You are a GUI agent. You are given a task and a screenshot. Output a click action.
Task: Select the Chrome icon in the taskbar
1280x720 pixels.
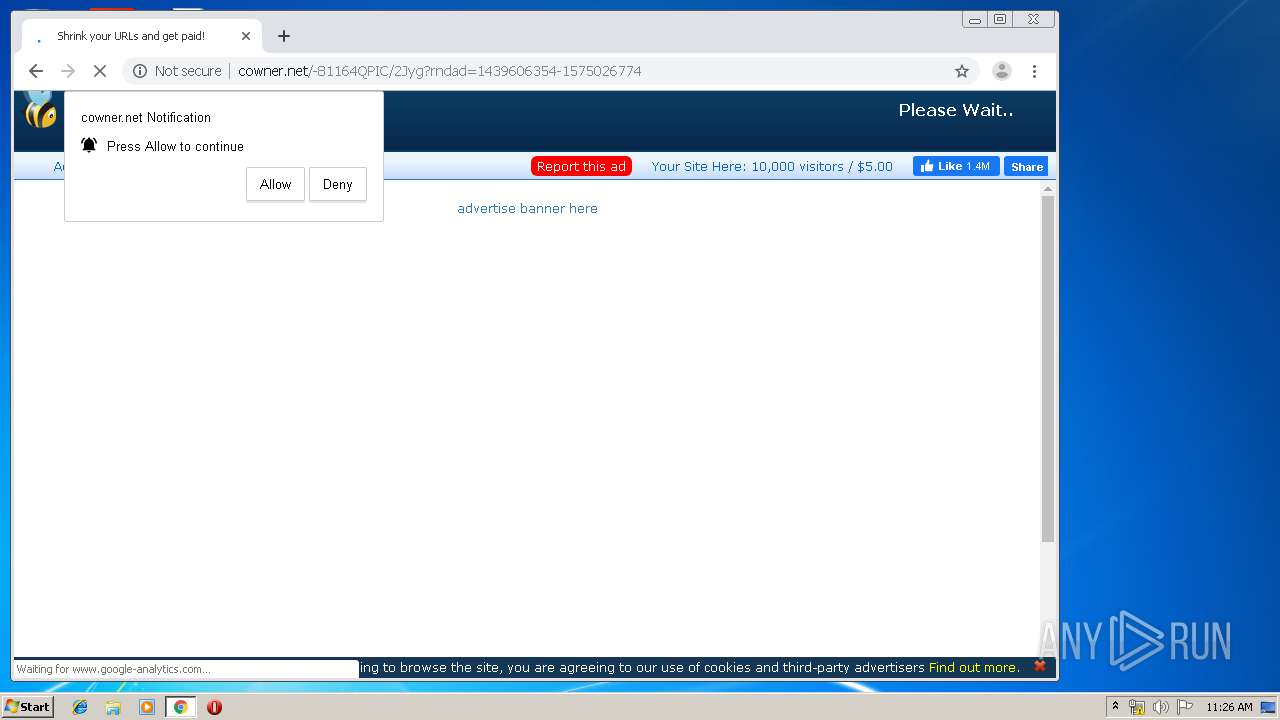click(180, 707)
